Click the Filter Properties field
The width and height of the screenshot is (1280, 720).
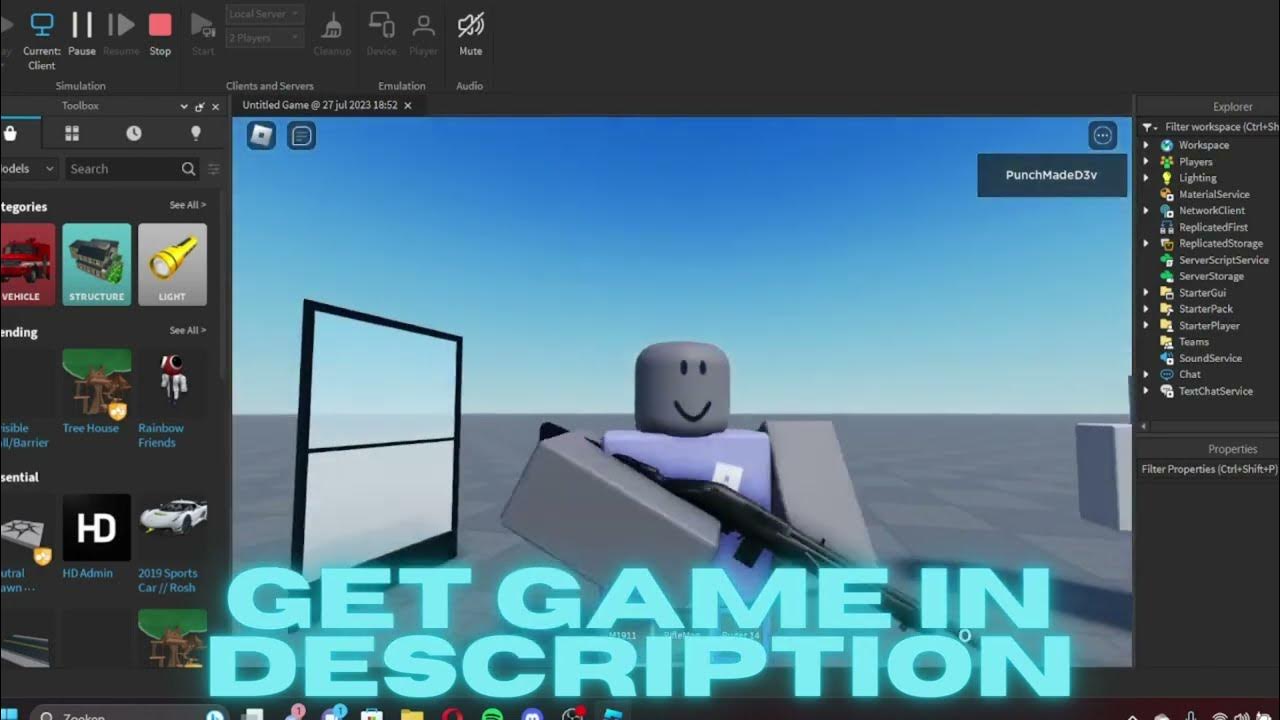pos(1209,469)
